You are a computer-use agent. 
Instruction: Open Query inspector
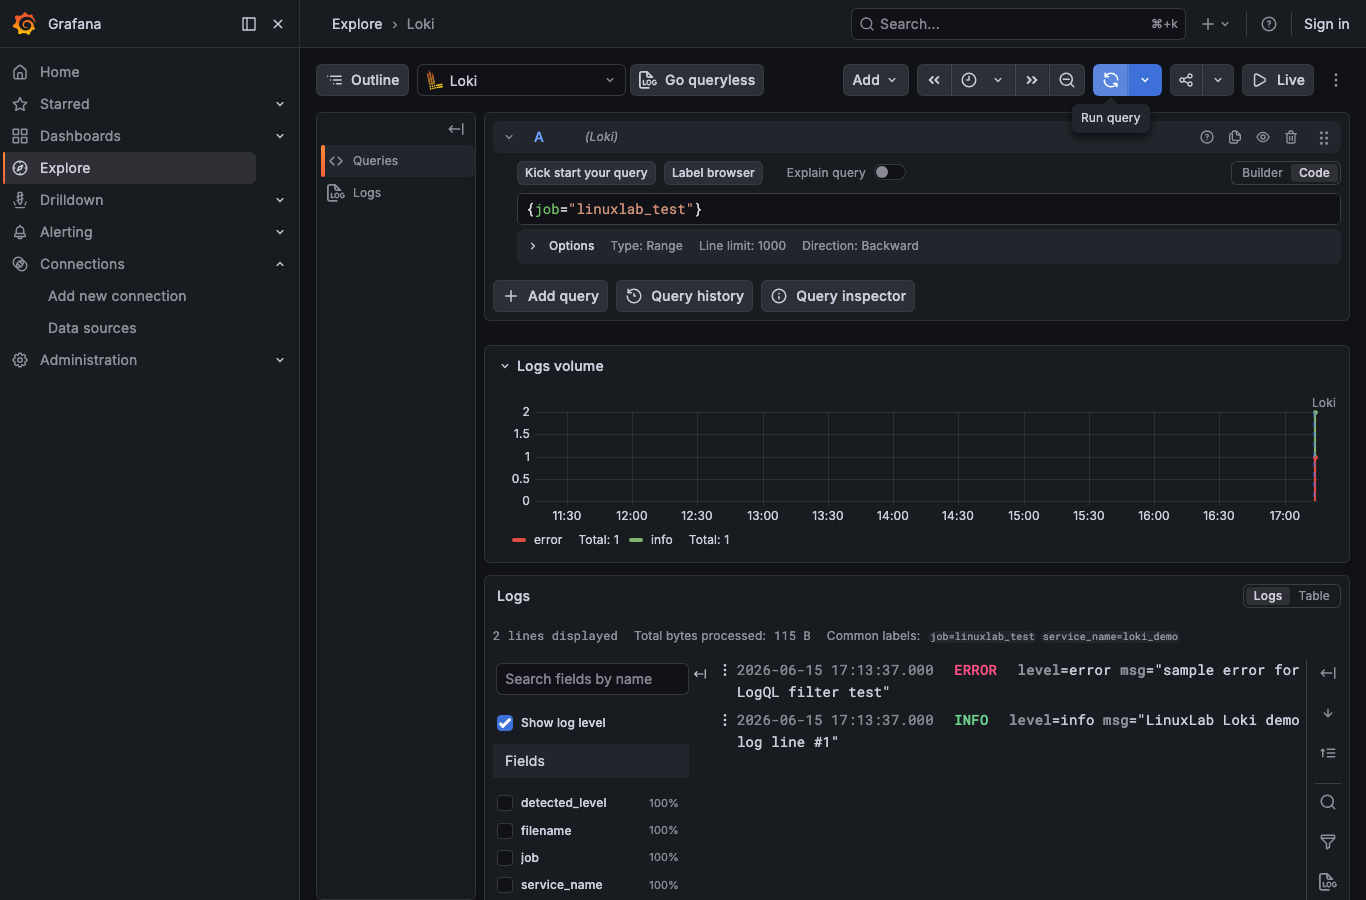[x=838, y=296]
